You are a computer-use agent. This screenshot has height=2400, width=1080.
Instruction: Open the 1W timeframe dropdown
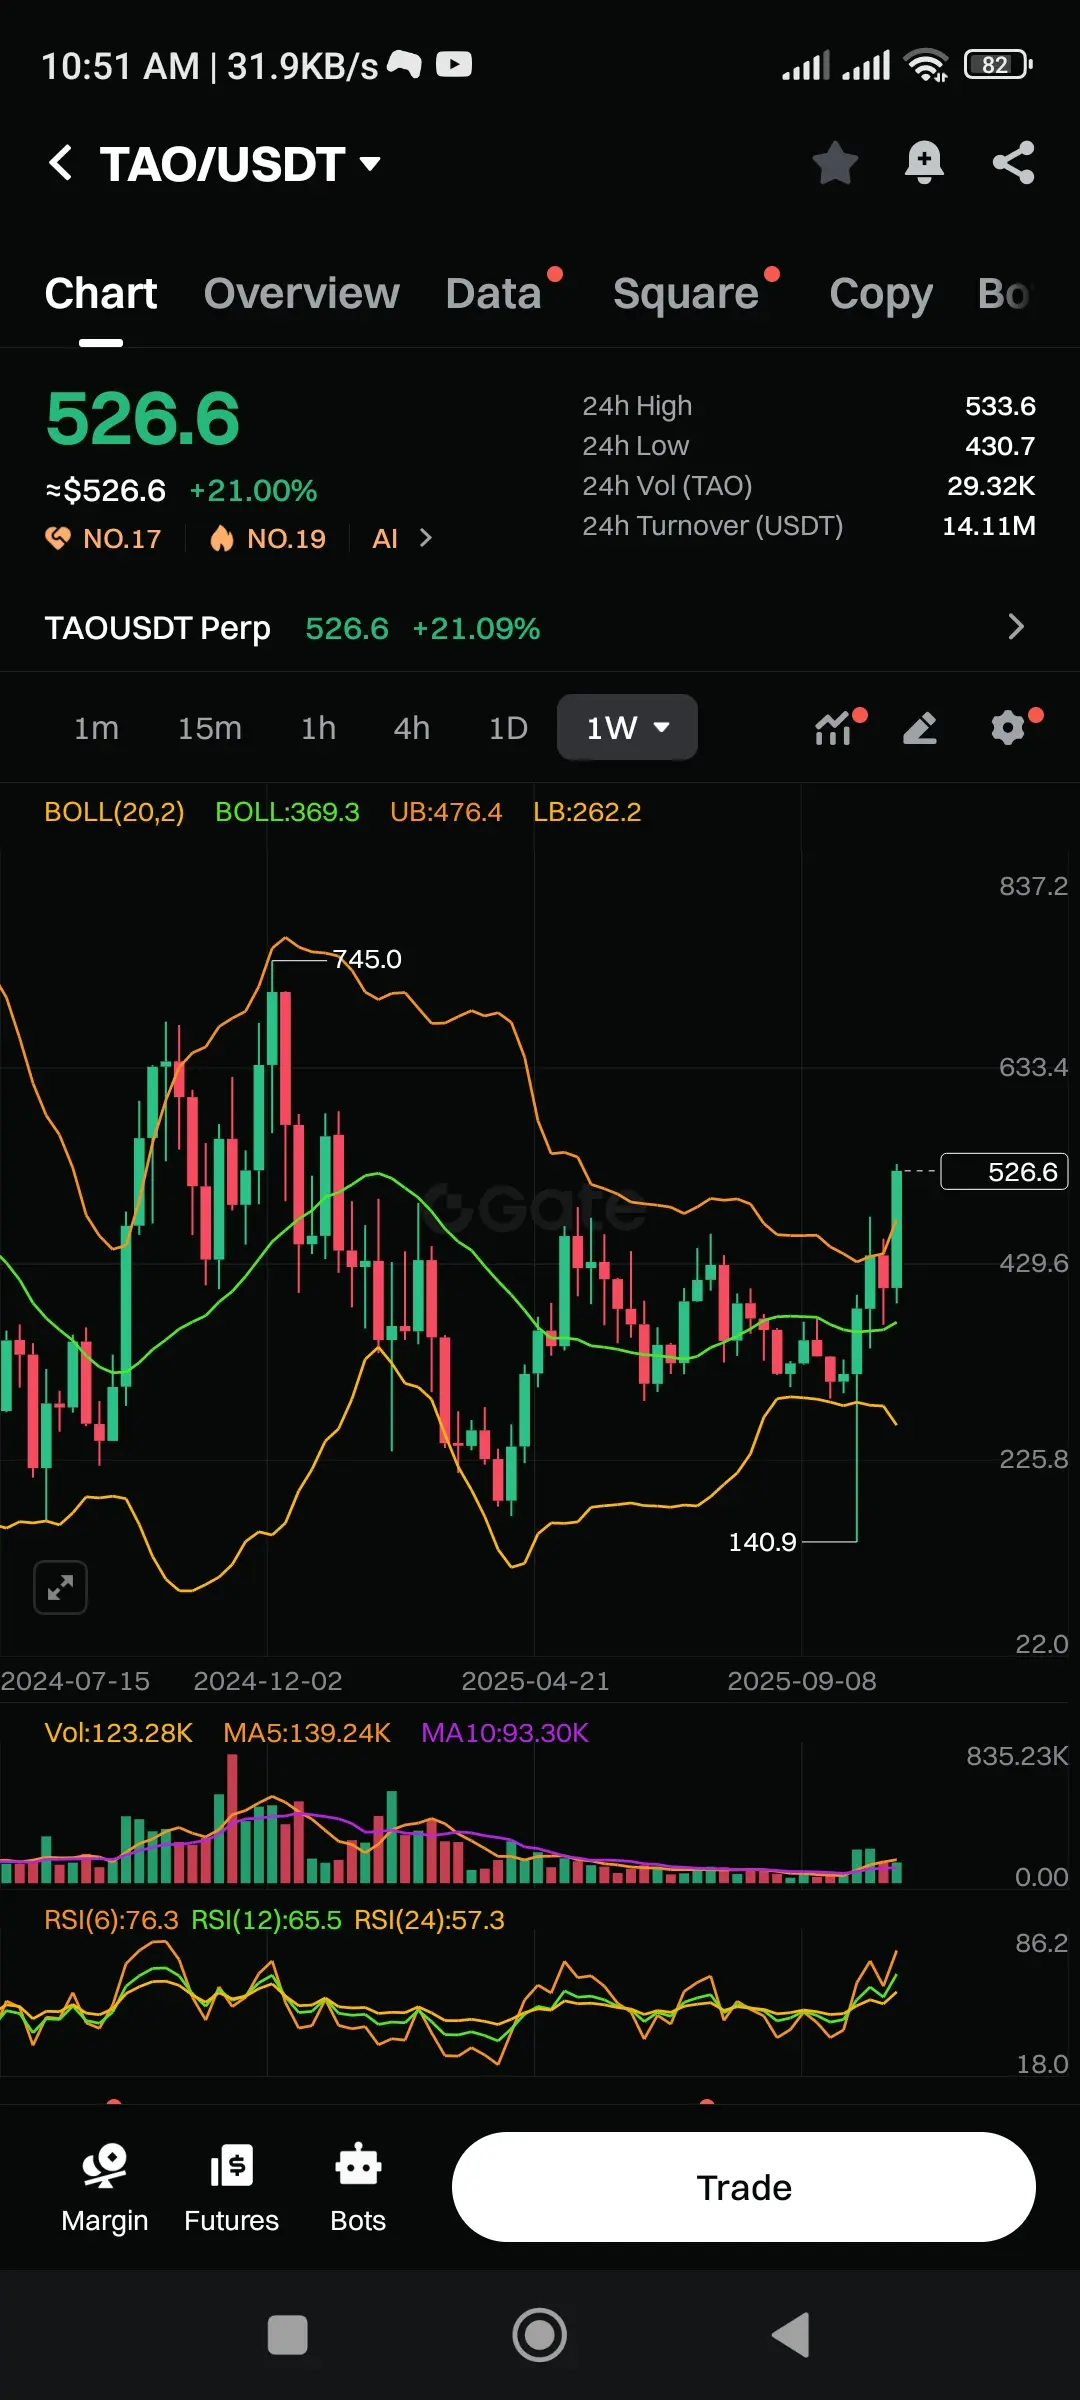[x=627, y=727]
